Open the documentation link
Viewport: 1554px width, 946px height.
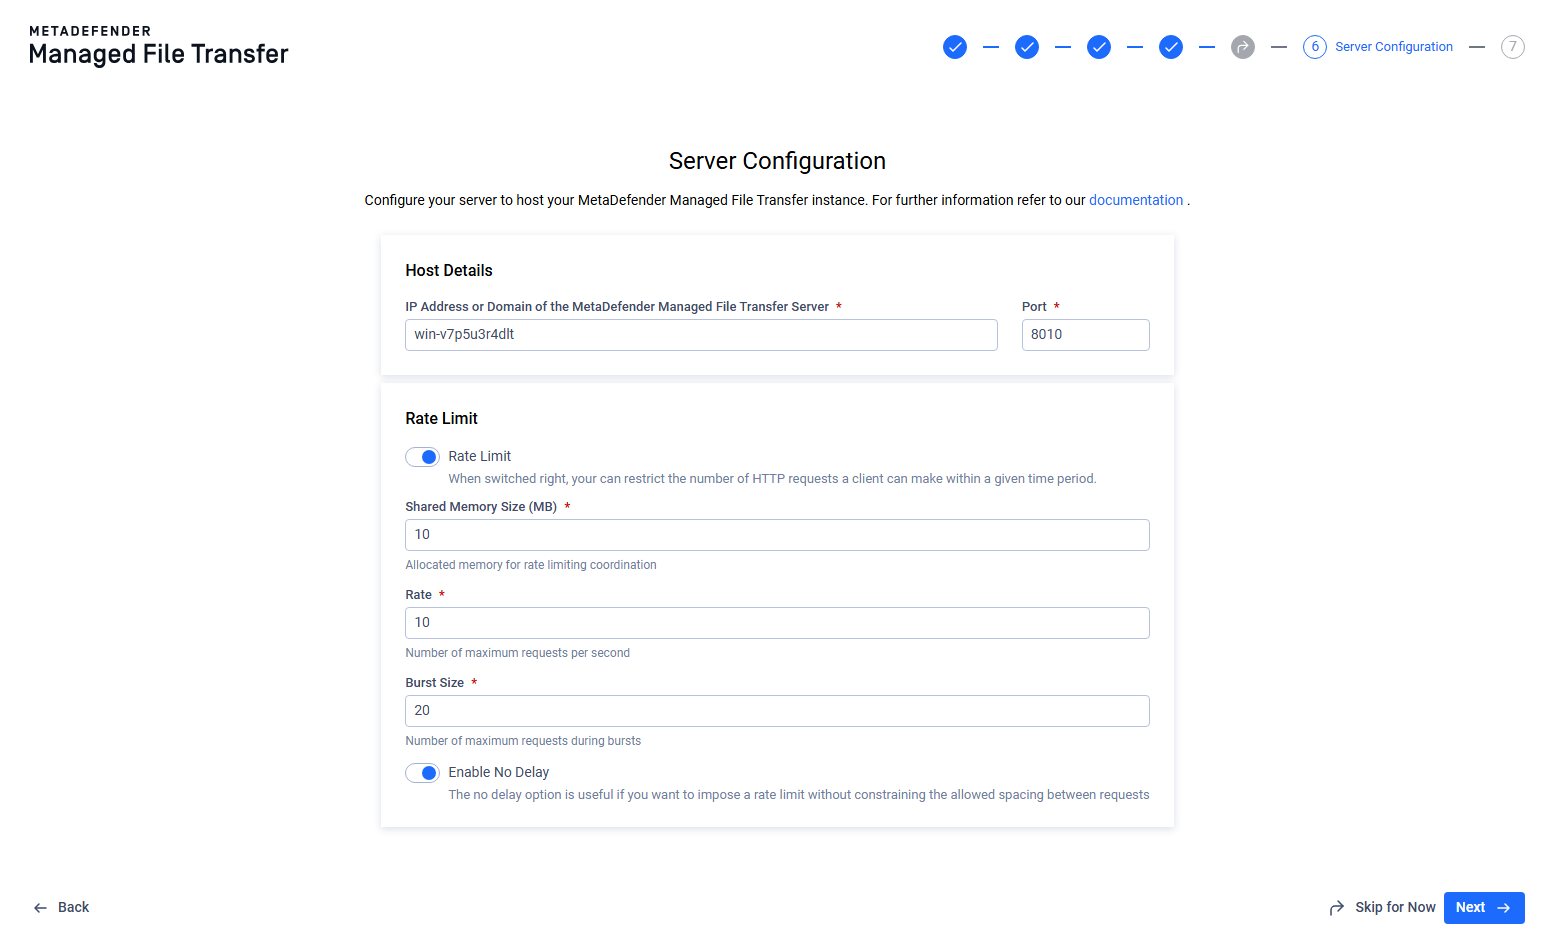click(x=1136, y=200)
